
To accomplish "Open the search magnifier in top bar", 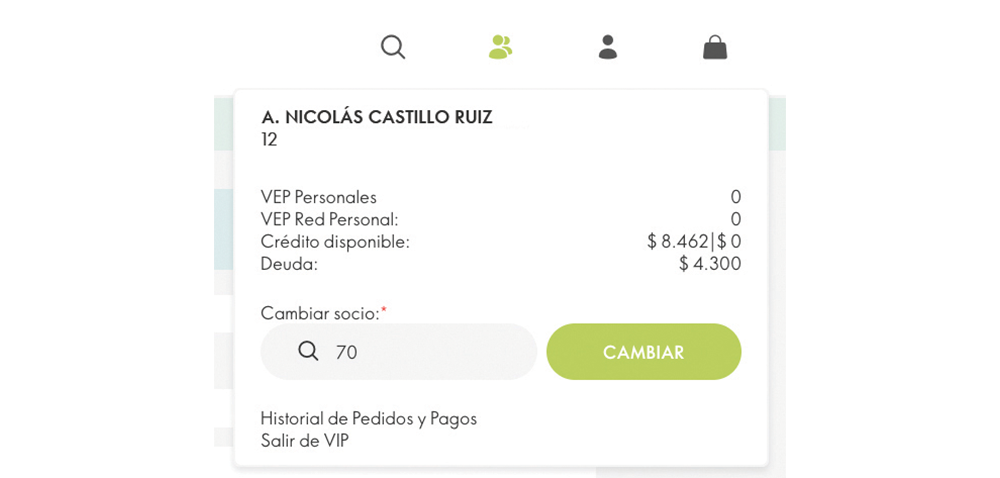I will pyautogui.click(x=393, y=47).
